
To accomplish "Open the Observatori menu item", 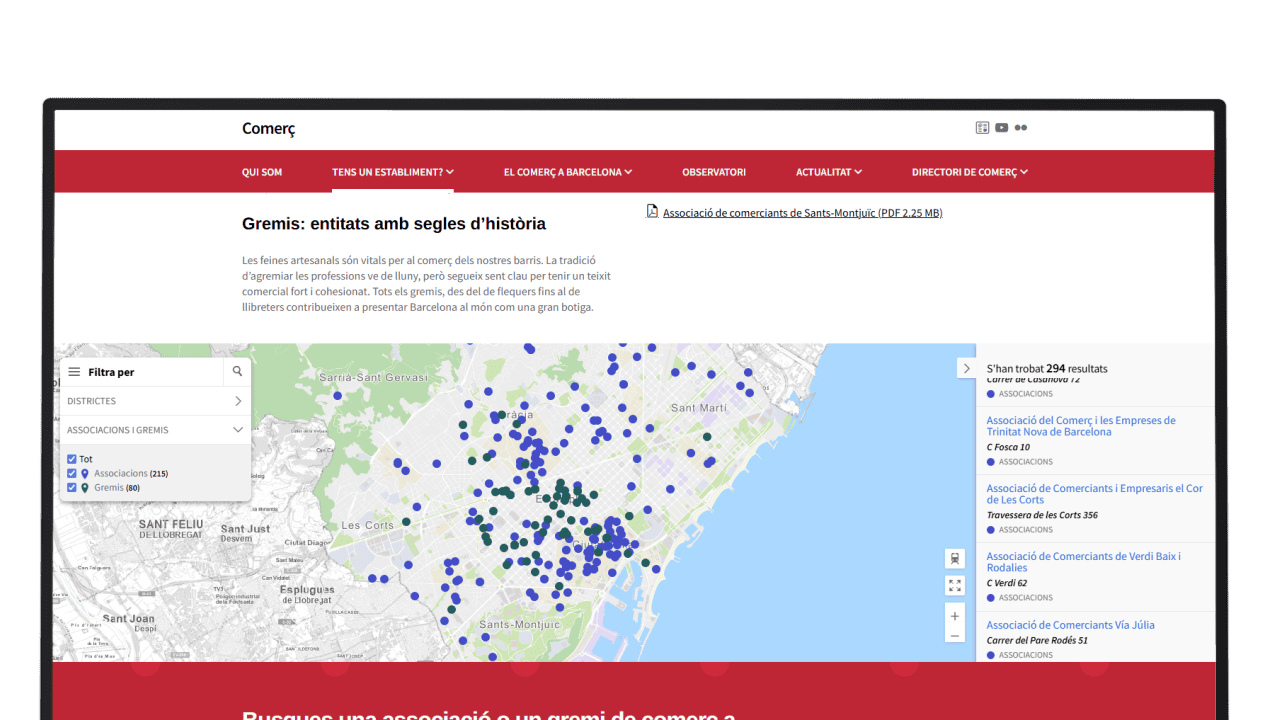I will click(714, 172).
